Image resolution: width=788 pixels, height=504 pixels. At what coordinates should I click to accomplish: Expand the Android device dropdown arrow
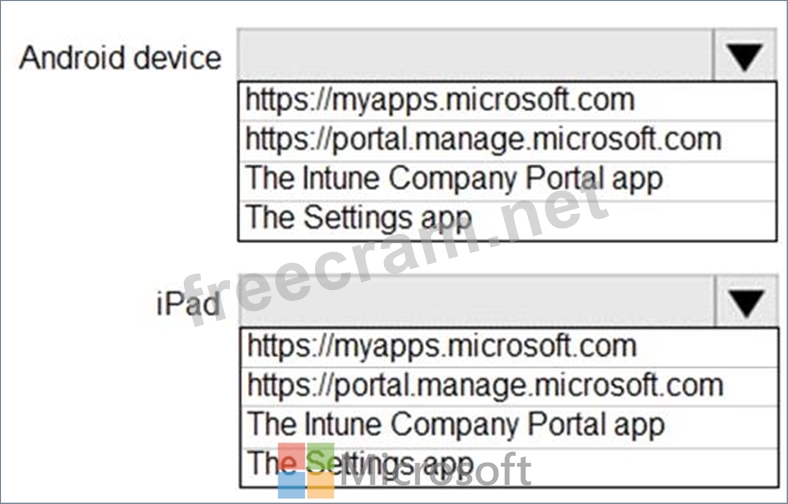(744, 55)
